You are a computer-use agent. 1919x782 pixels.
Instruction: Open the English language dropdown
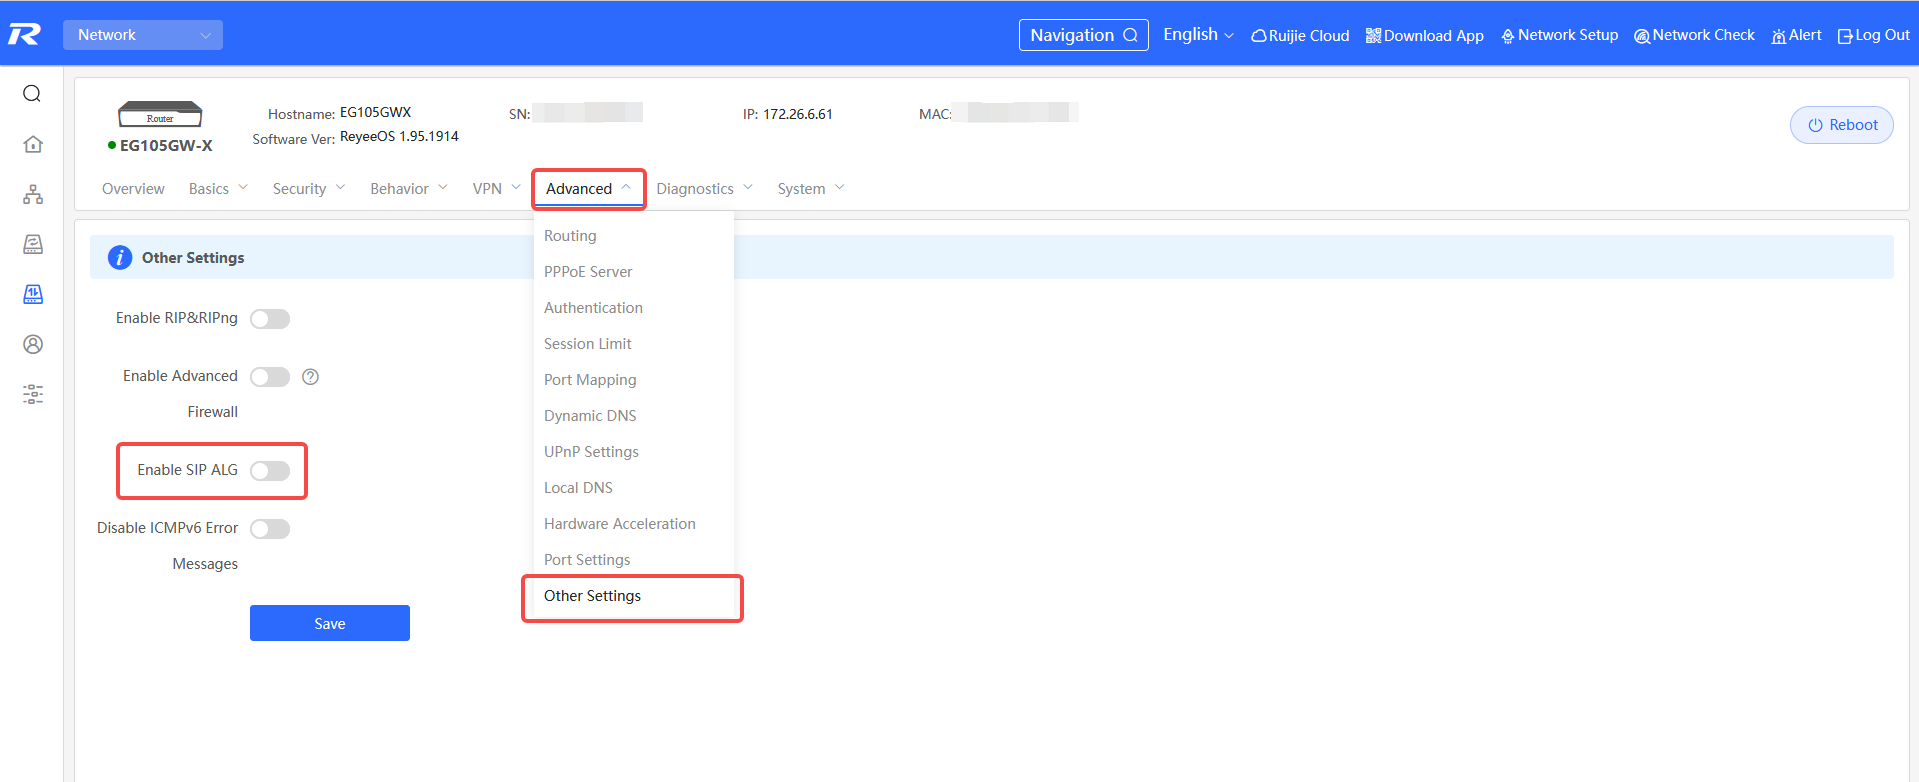1198,35
